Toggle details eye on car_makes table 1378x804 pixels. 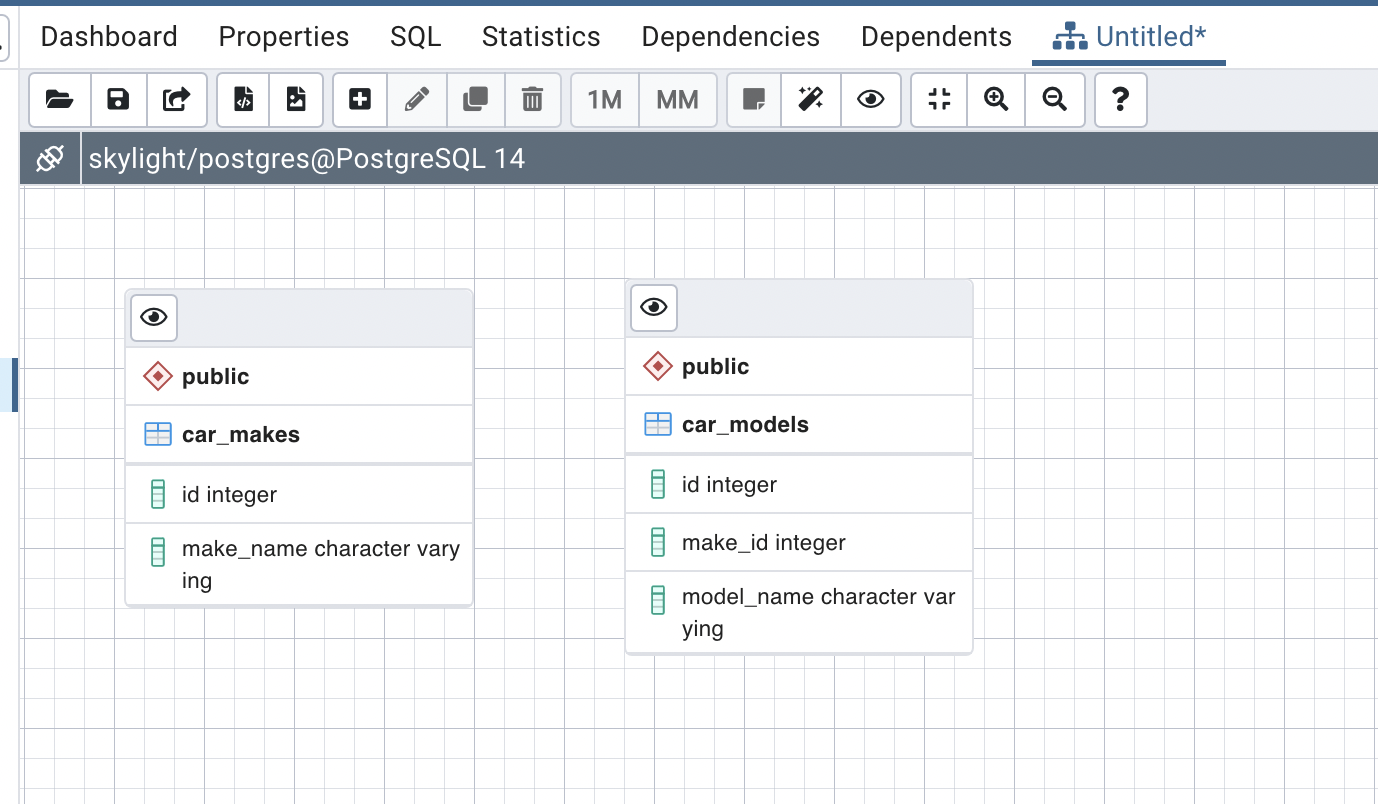pyautogui.click(x=154, y=318)
